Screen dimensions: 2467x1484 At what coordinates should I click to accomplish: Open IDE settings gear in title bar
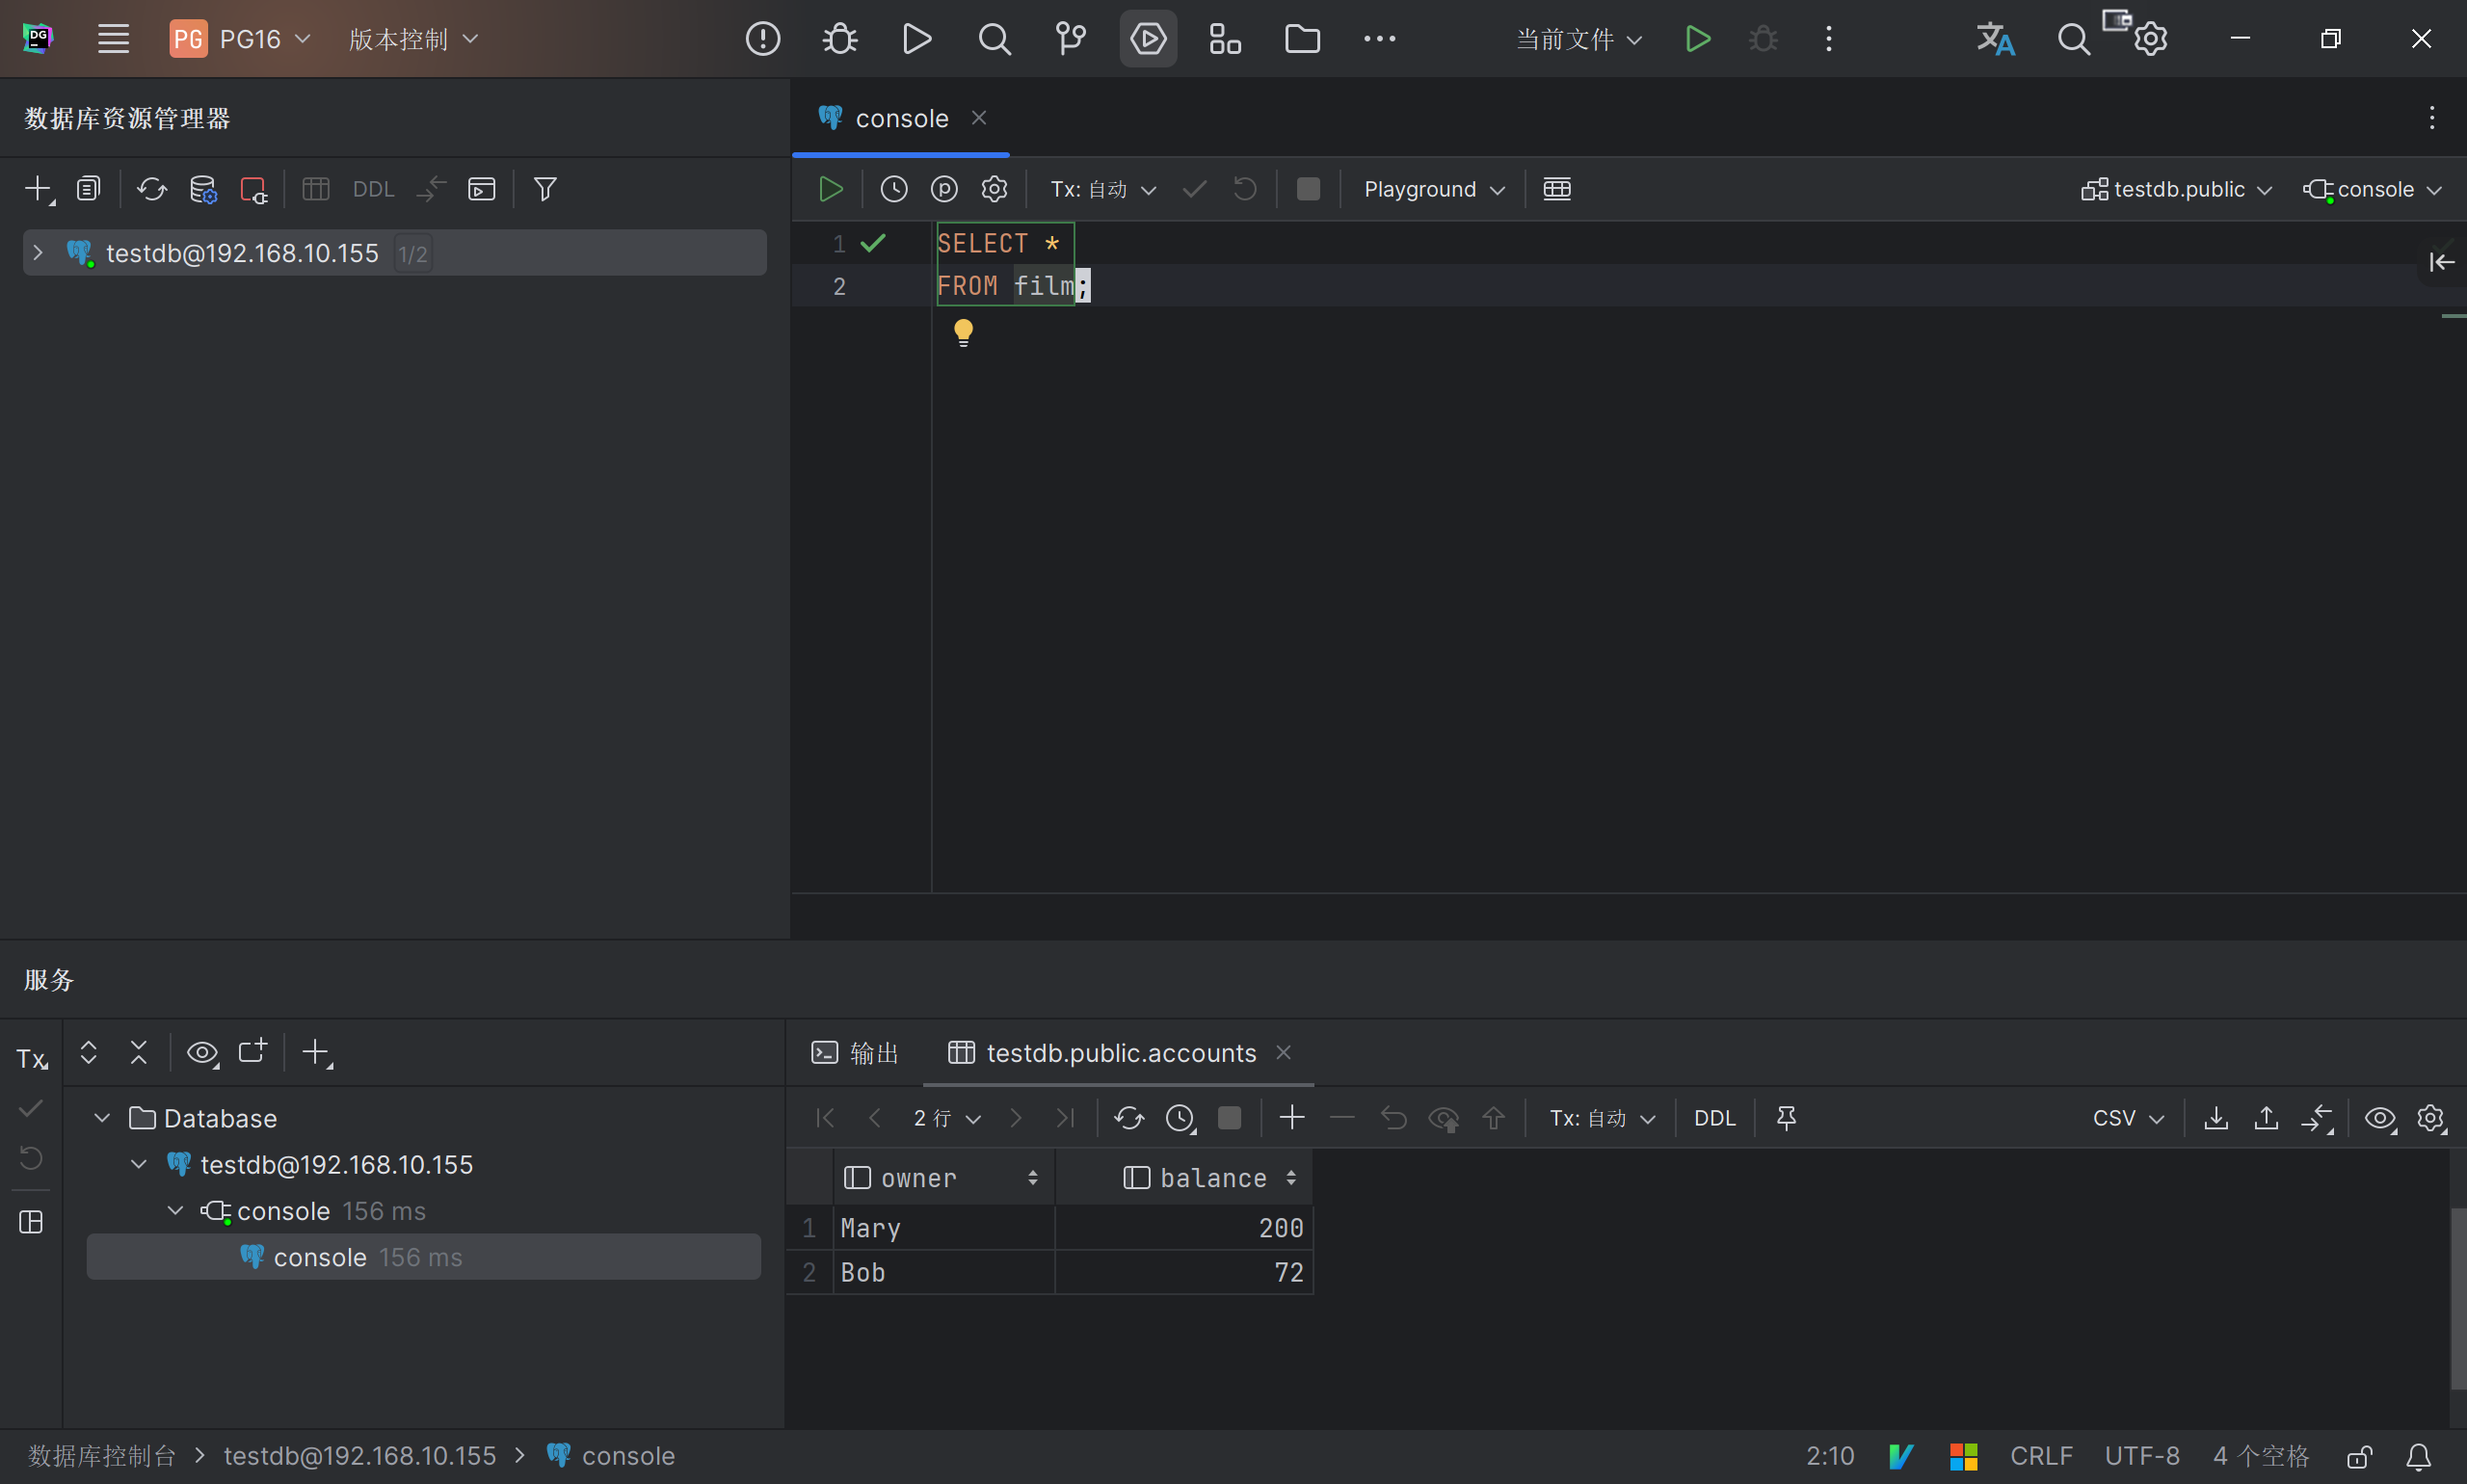point(2150,39)
